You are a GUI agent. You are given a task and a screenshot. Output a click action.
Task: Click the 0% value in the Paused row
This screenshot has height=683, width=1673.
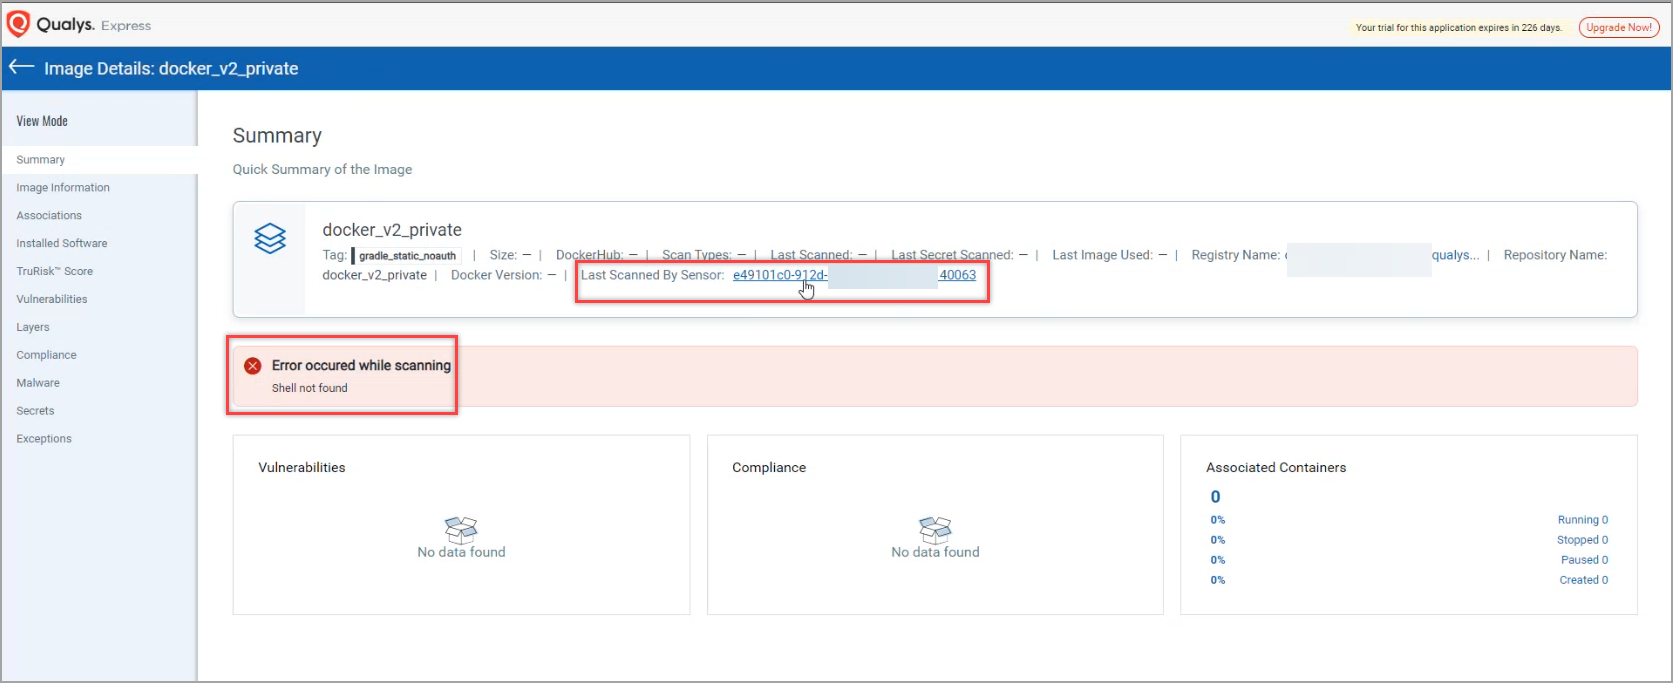(1218, 560)
